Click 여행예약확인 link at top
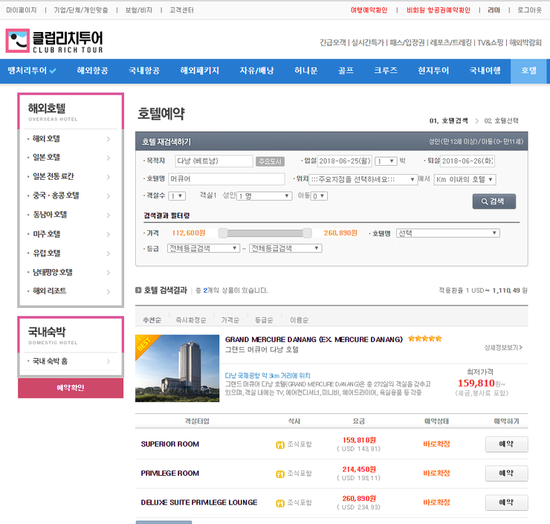The width and height of the screenshot is (550, 524). click(x=369, y=10)
